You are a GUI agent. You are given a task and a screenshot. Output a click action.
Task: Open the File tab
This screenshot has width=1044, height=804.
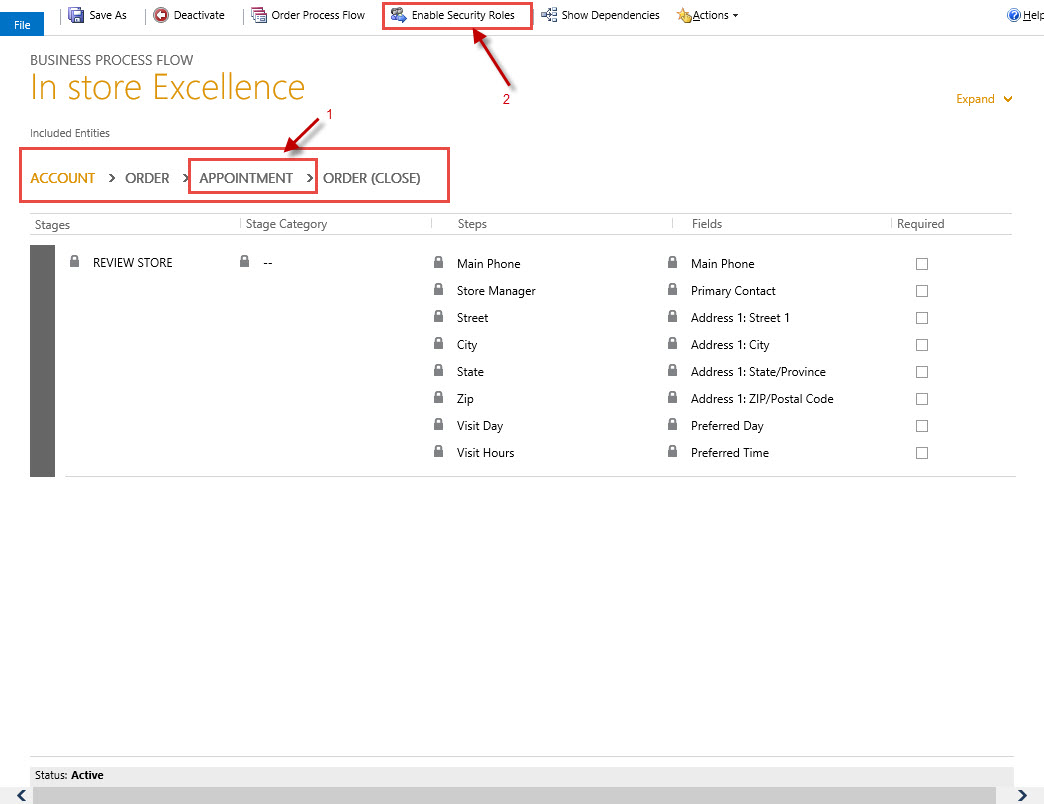pyautogui.click(x=22, y=24)
